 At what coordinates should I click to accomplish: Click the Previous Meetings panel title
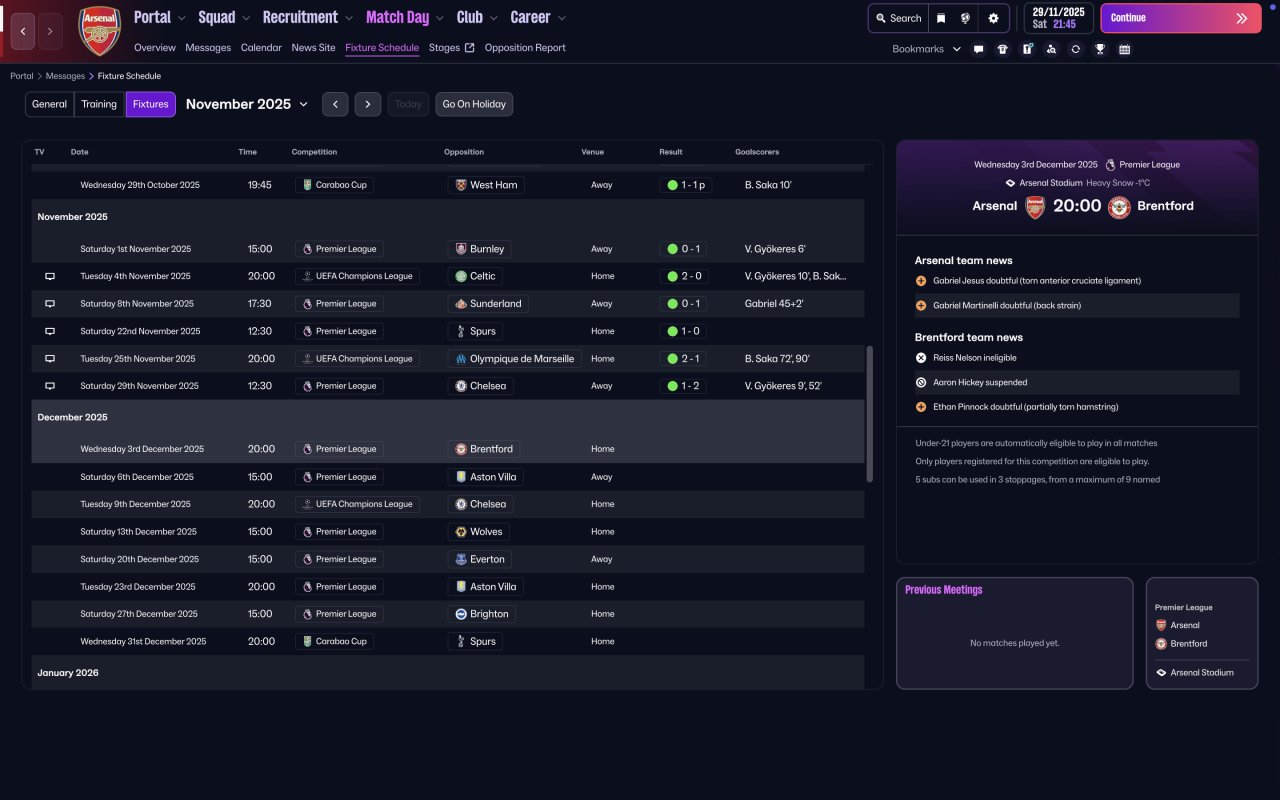point(943,590)
